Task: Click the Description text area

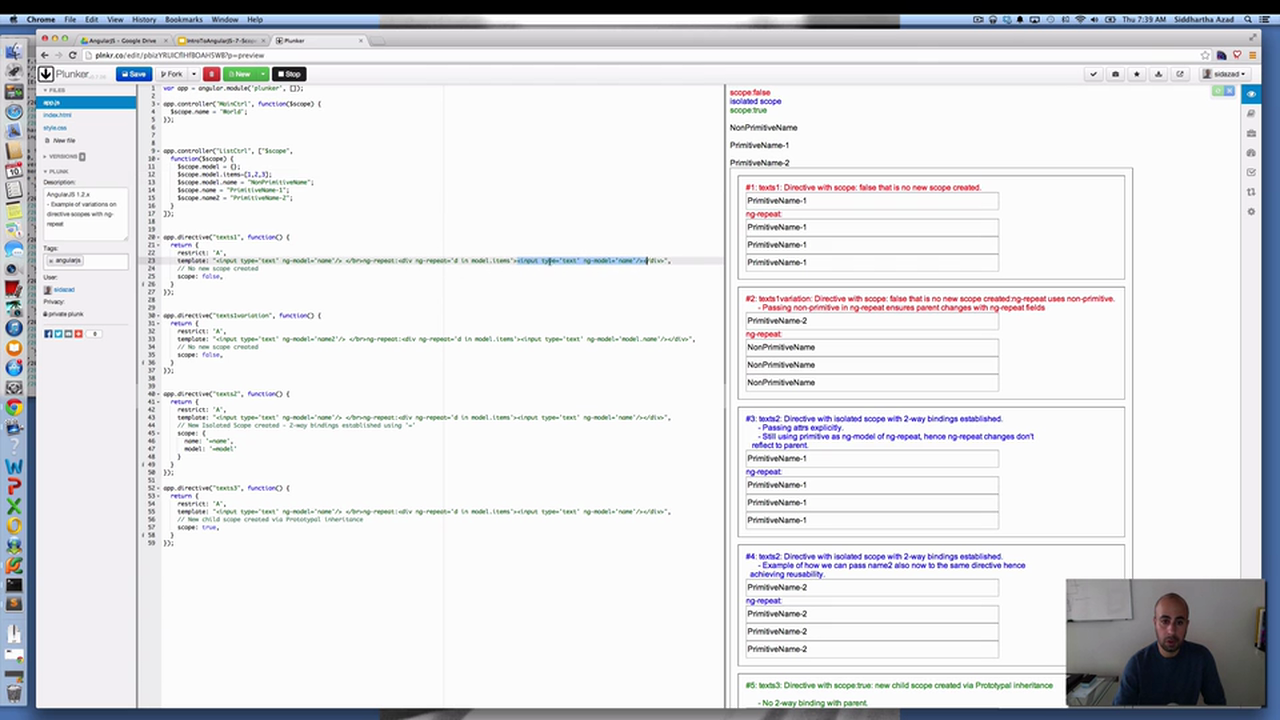Action: coord(85,213)
